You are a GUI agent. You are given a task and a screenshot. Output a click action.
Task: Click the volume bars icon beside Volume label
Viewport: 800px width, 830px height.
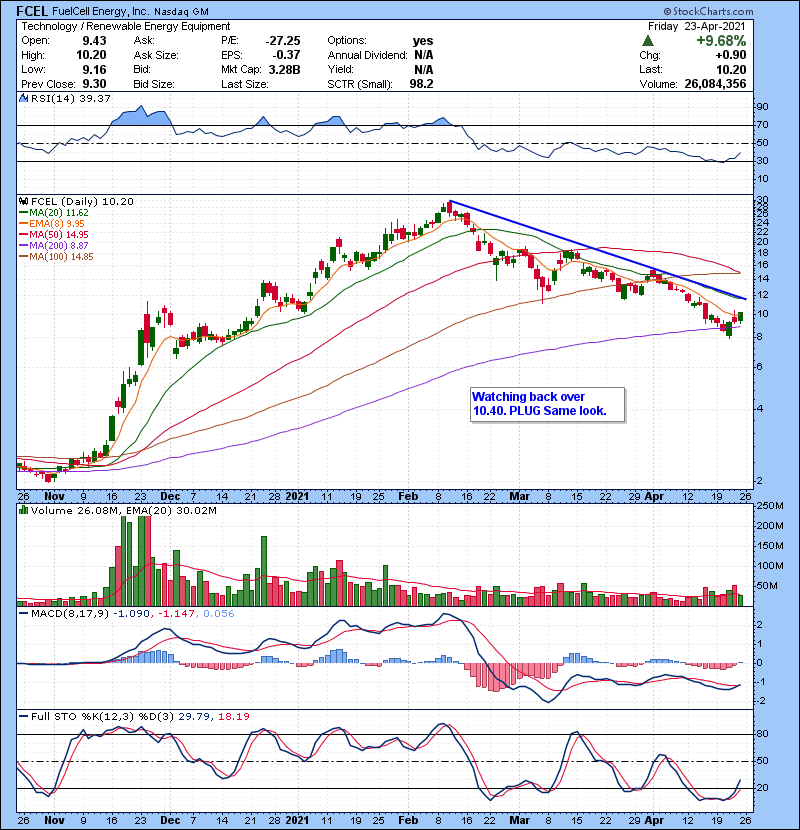pos(24,510)
